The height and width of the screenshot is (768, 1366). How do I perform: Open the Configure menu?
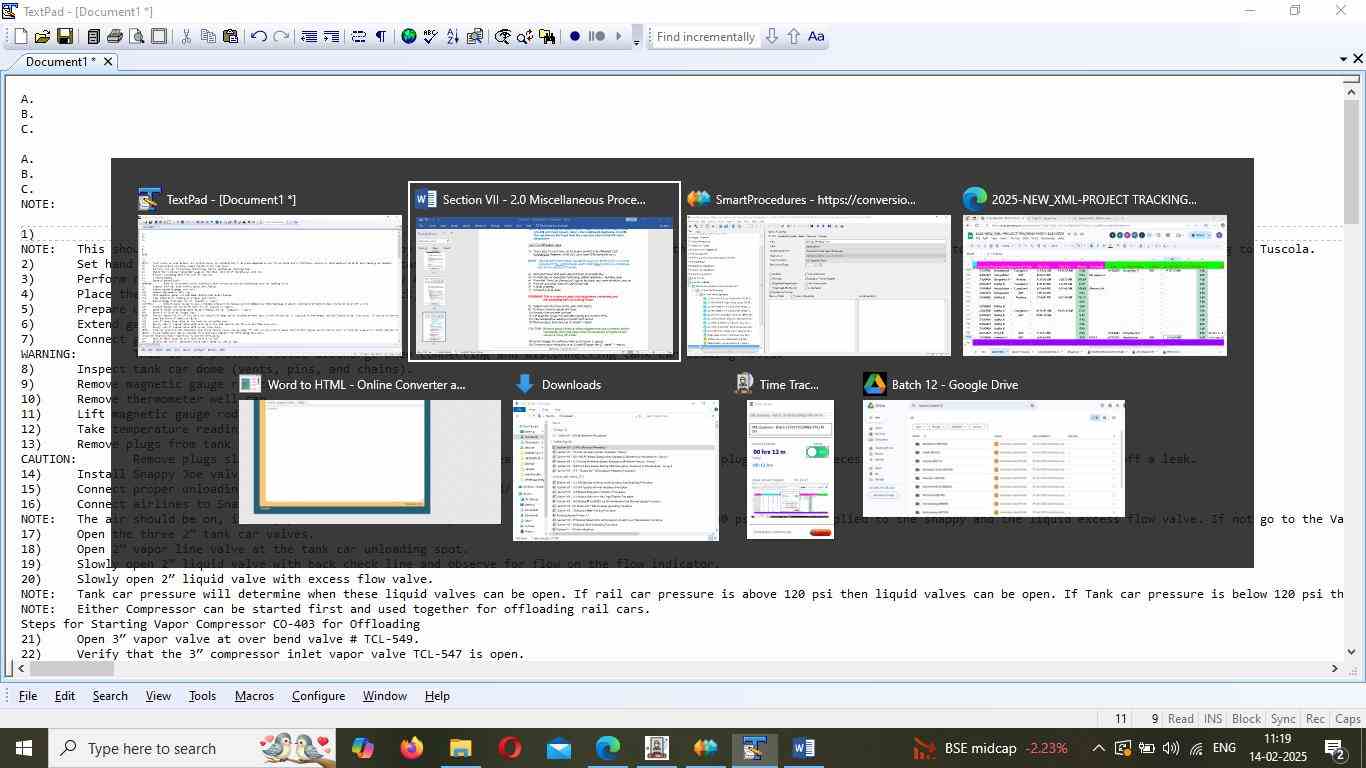pos(319,696)
